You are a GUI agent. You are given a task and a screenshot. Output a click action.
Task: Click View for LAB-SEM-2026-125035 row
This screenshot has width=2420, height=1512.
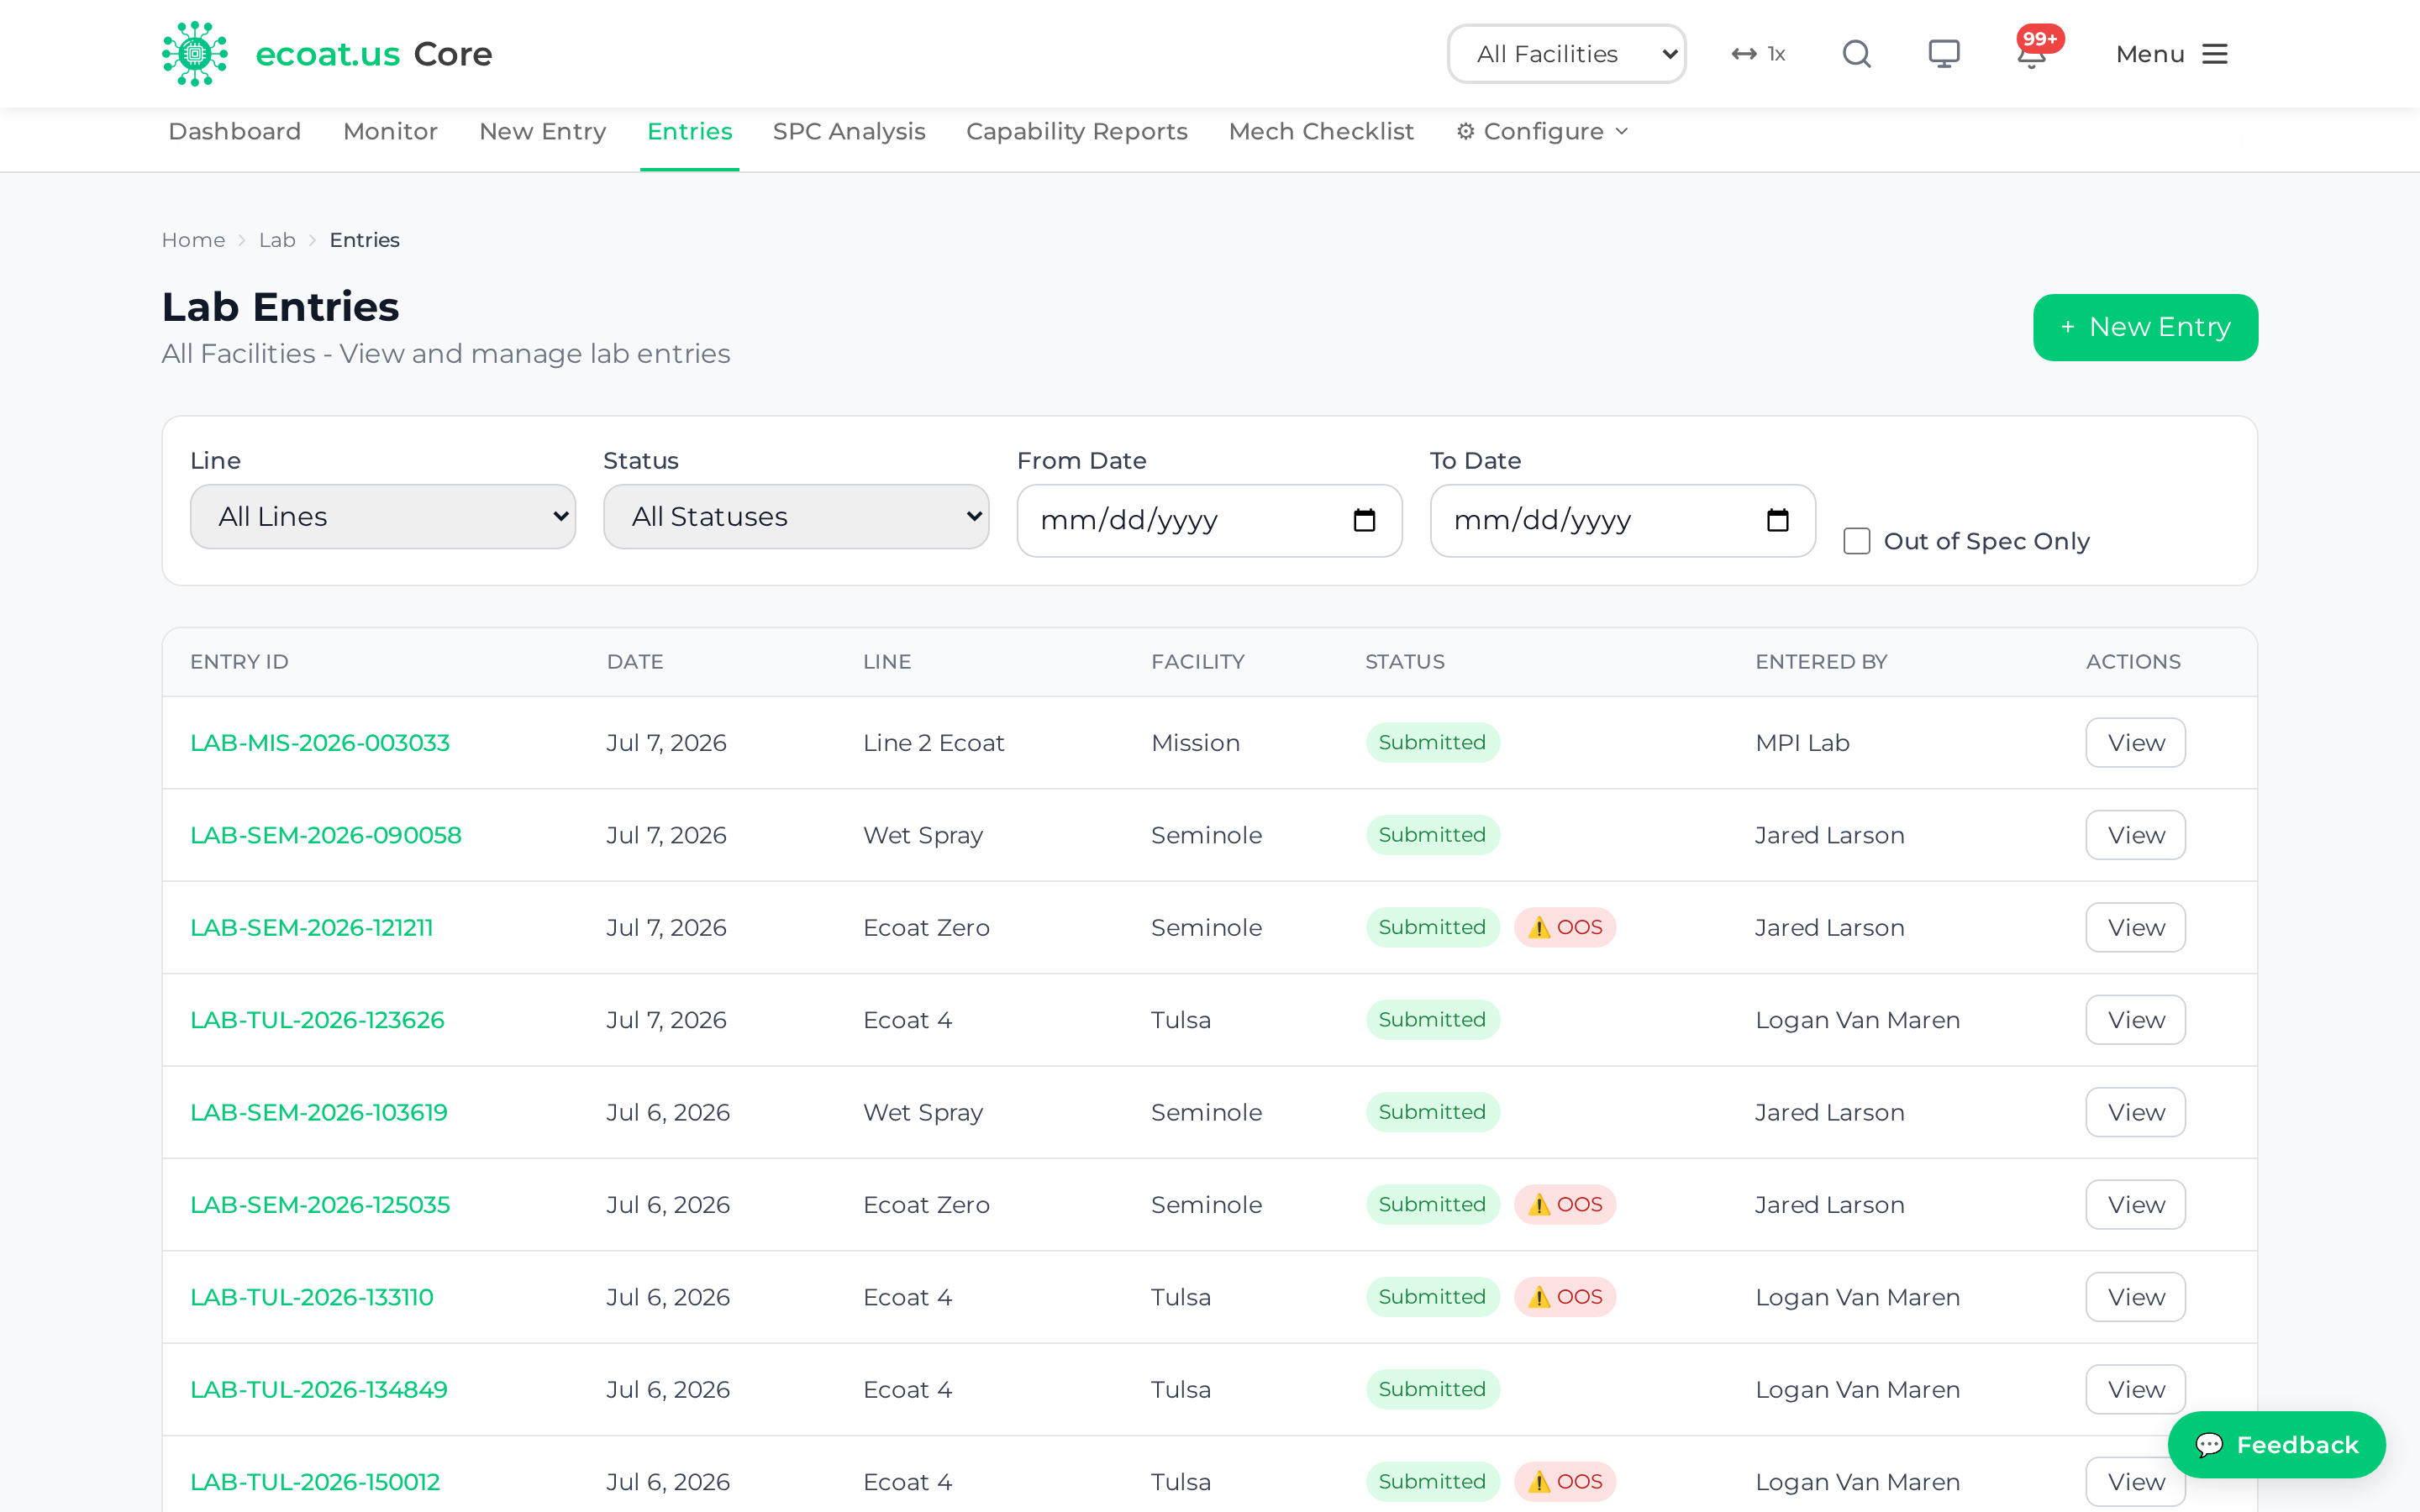click(2135, 1204)
